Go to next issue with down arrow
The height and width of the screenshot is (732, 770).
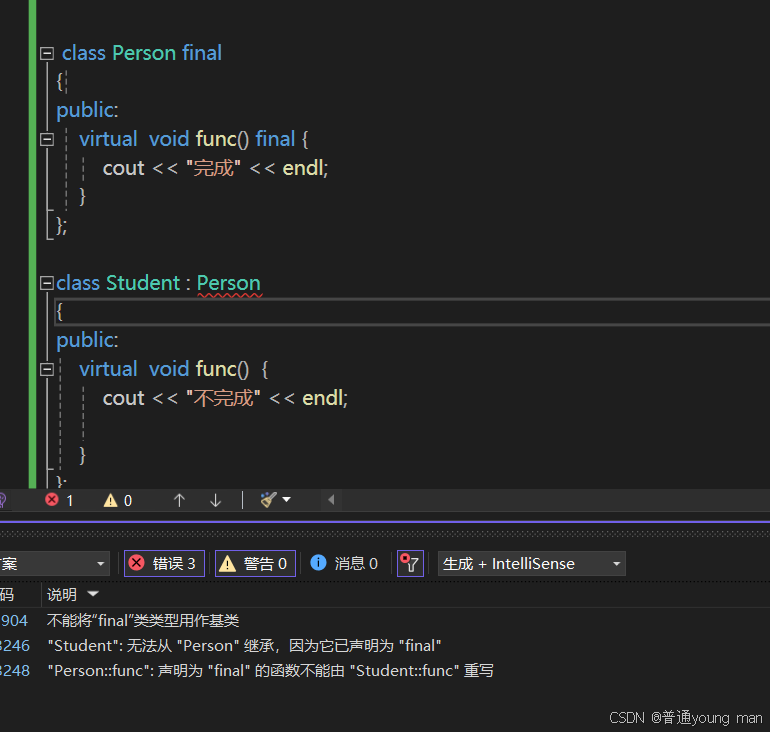pyautogui.click(x=215, y=500)
